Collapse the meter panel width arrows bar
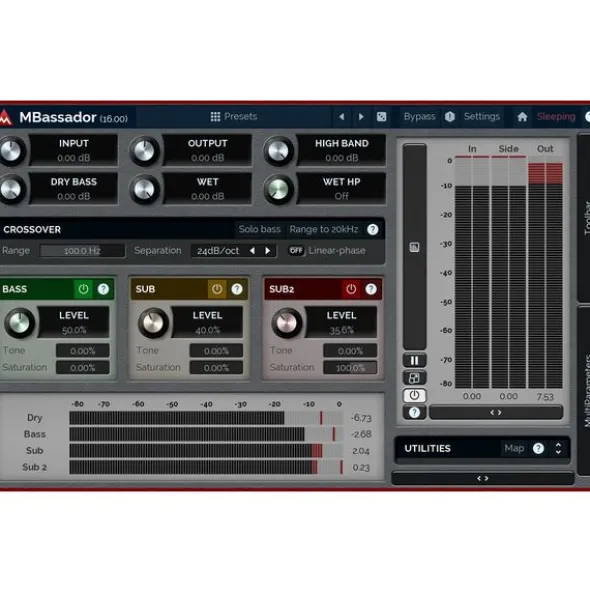This screenshot has width=590, height=591. click(x=496, y=412)
